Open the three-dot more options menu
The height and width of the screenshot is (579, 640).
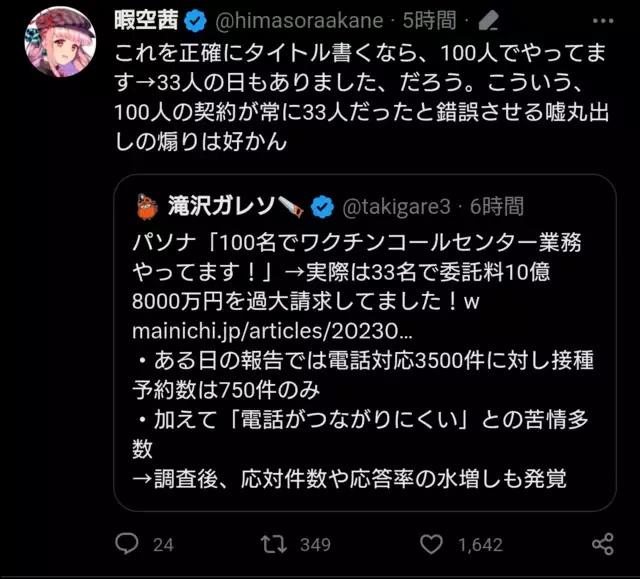coord(603,21)
